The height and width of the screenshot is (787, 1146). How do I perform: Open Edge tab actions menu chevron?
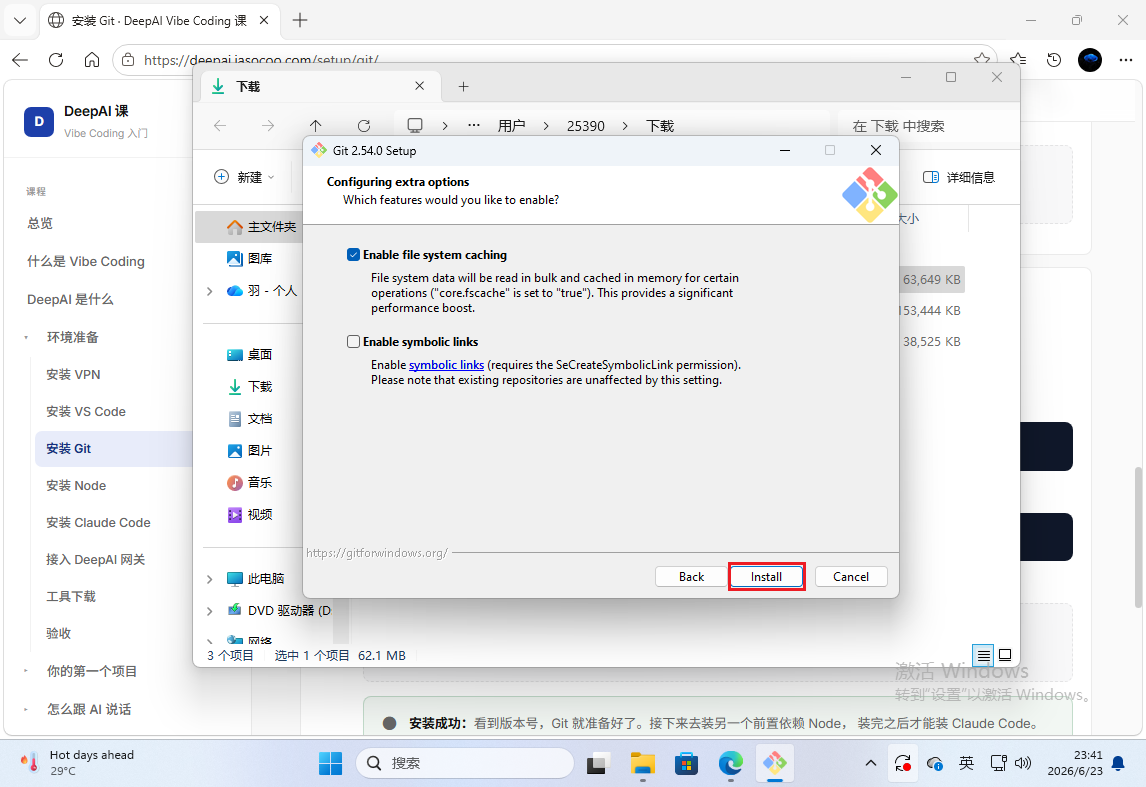[x=20, y=20]
